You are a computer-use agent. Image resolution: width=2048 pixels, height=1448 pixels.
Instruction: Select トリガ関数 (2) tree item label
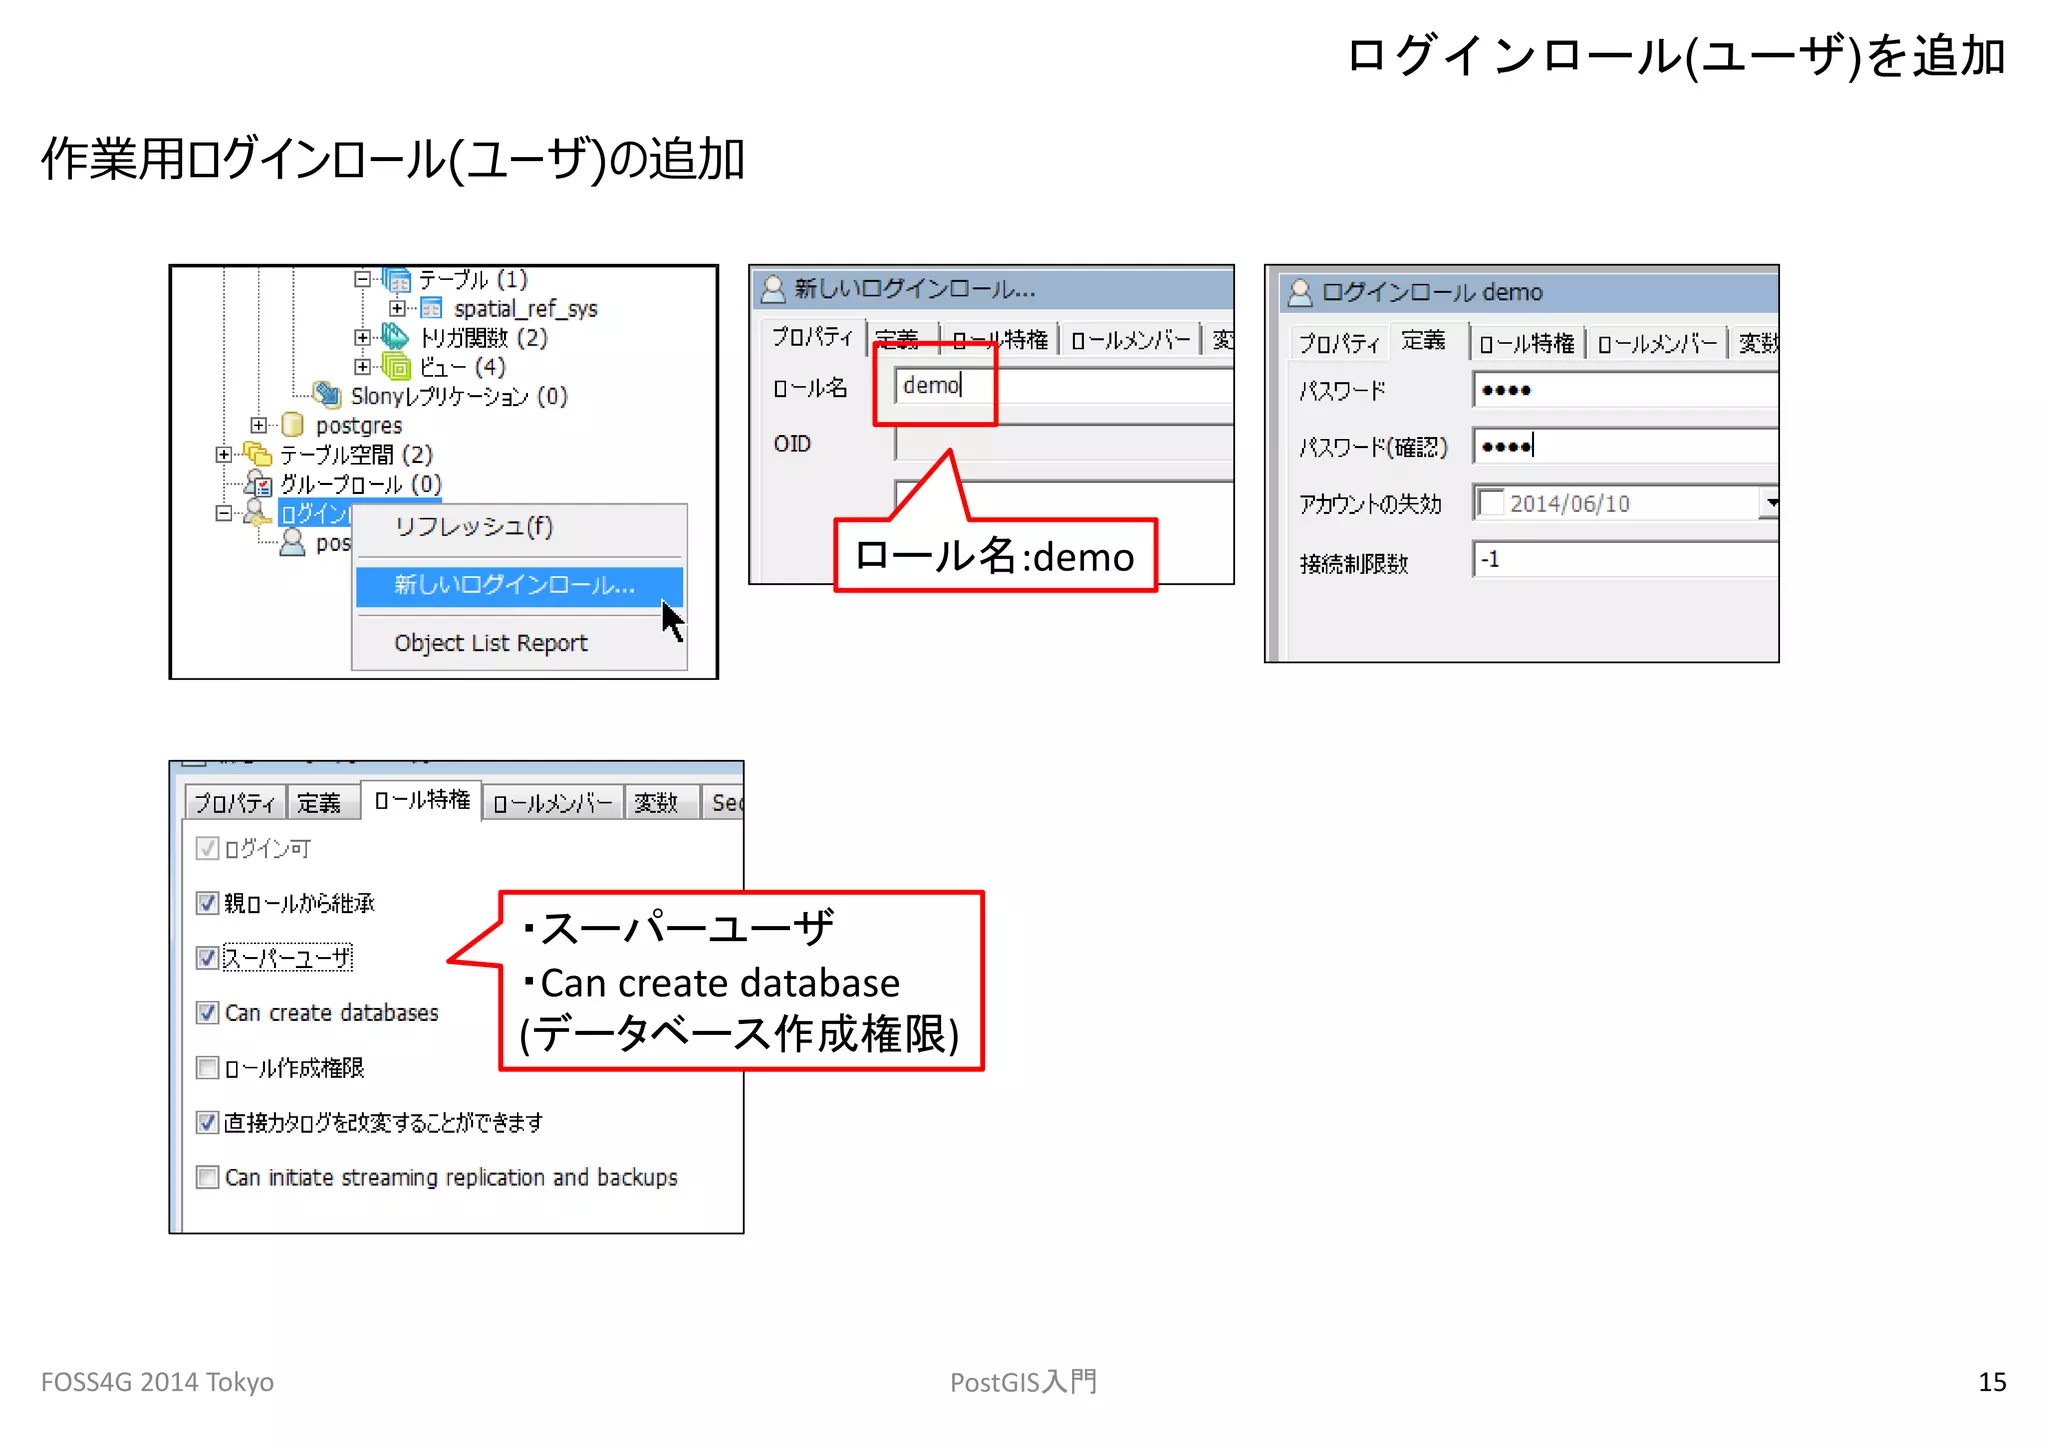(484, 338)
